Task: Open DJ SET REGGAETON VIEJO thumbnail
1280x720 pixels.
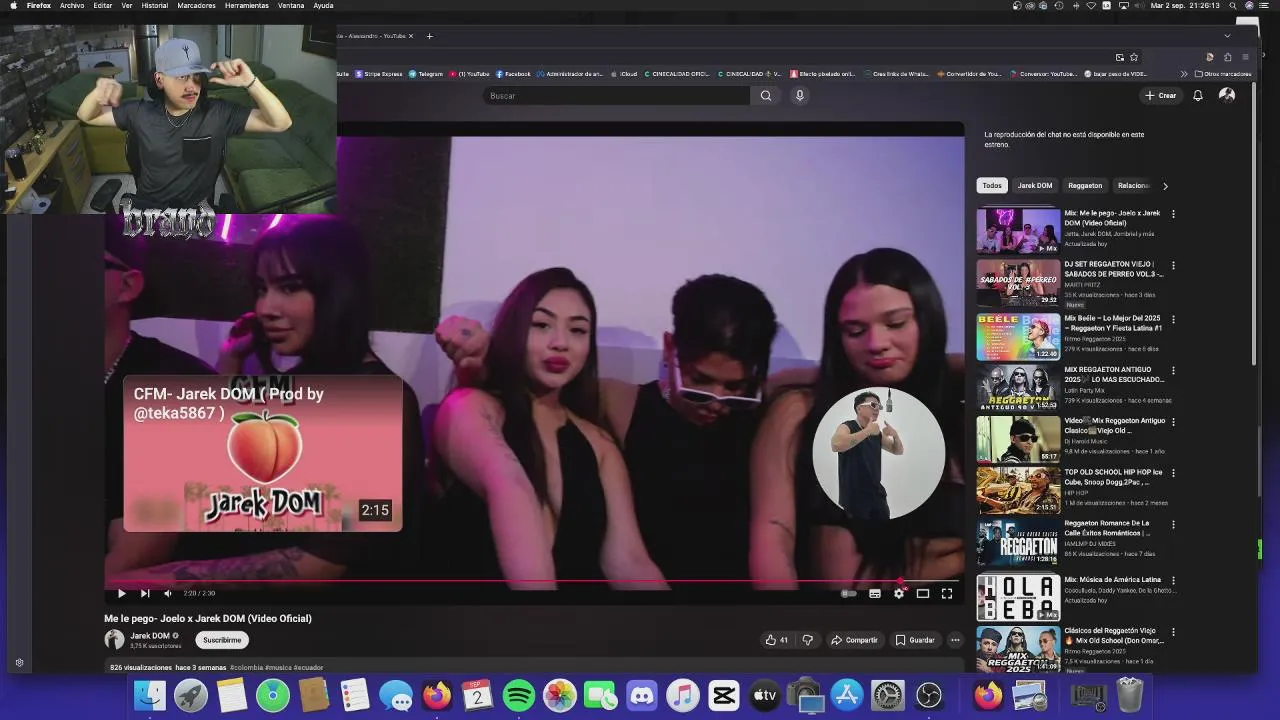Action: [1018, 283]
